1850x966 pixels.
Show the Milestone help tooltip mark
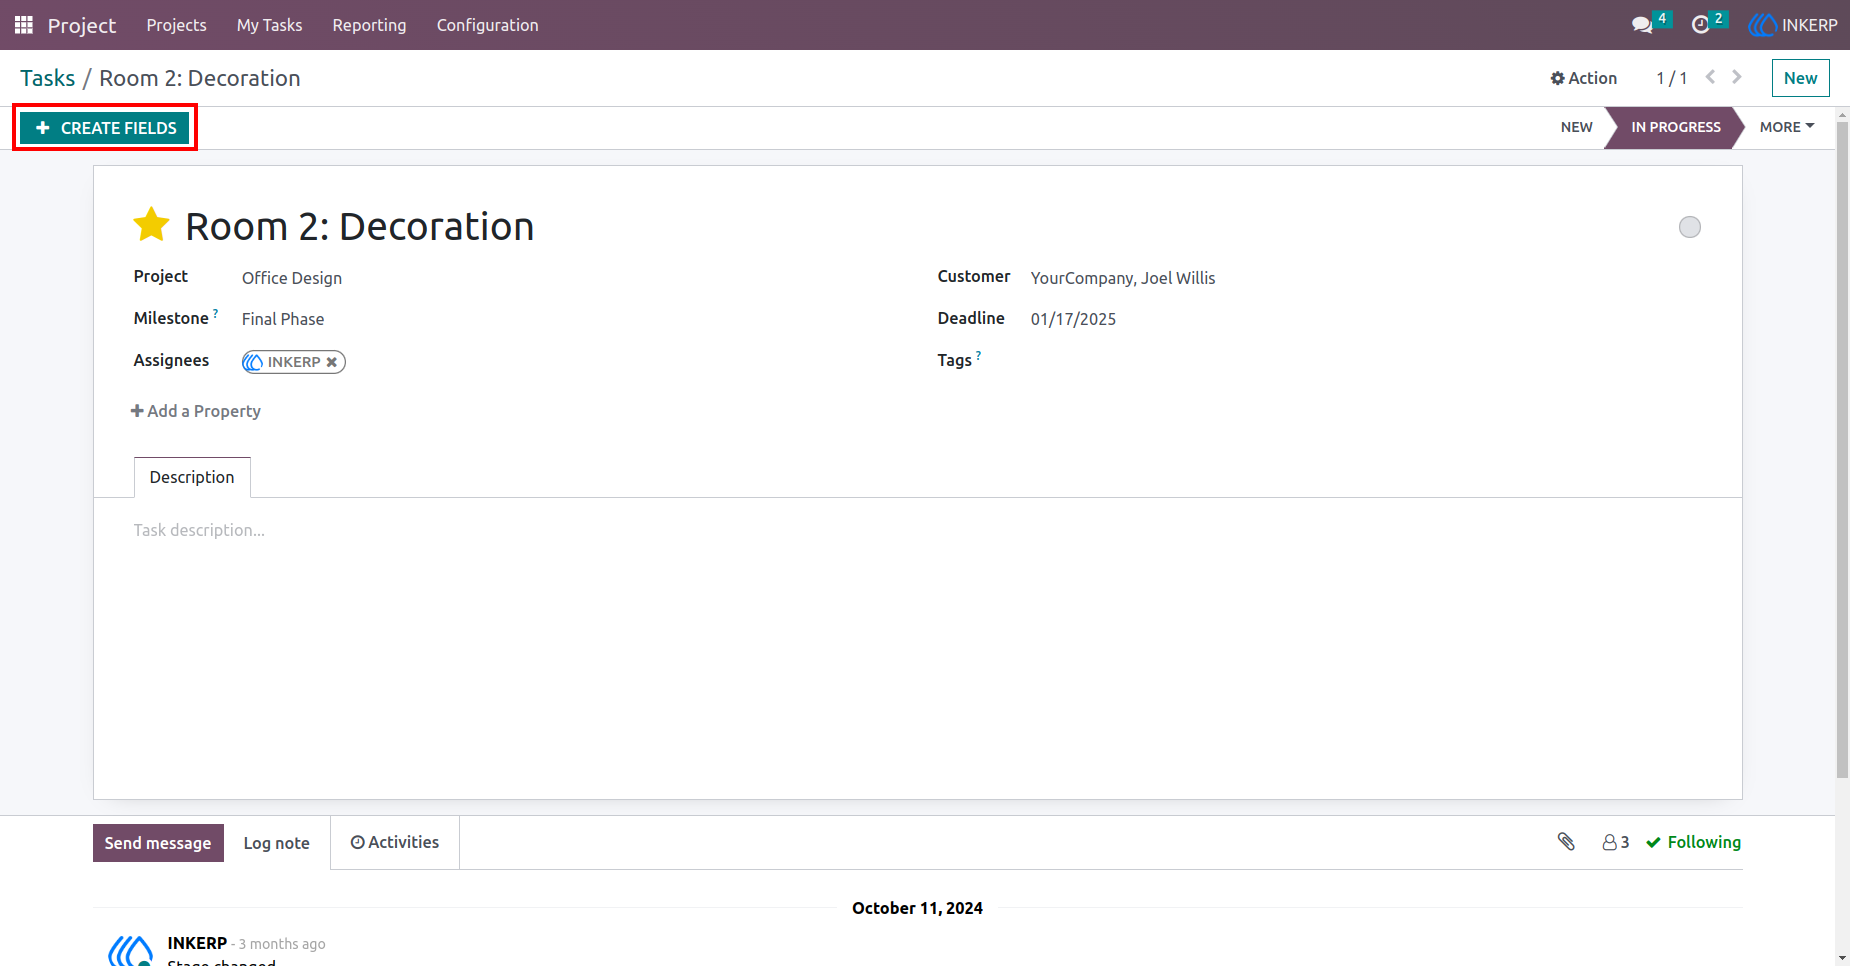tap(215, 313)
